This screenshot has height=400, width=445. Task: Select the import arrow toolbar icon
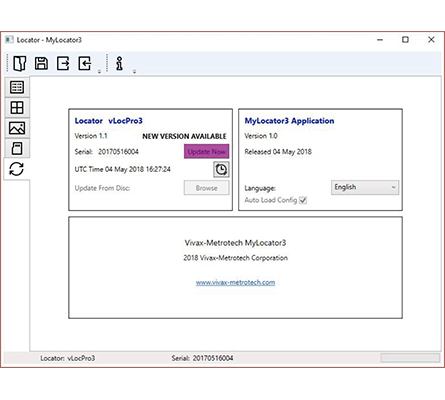tap(85, 63)
